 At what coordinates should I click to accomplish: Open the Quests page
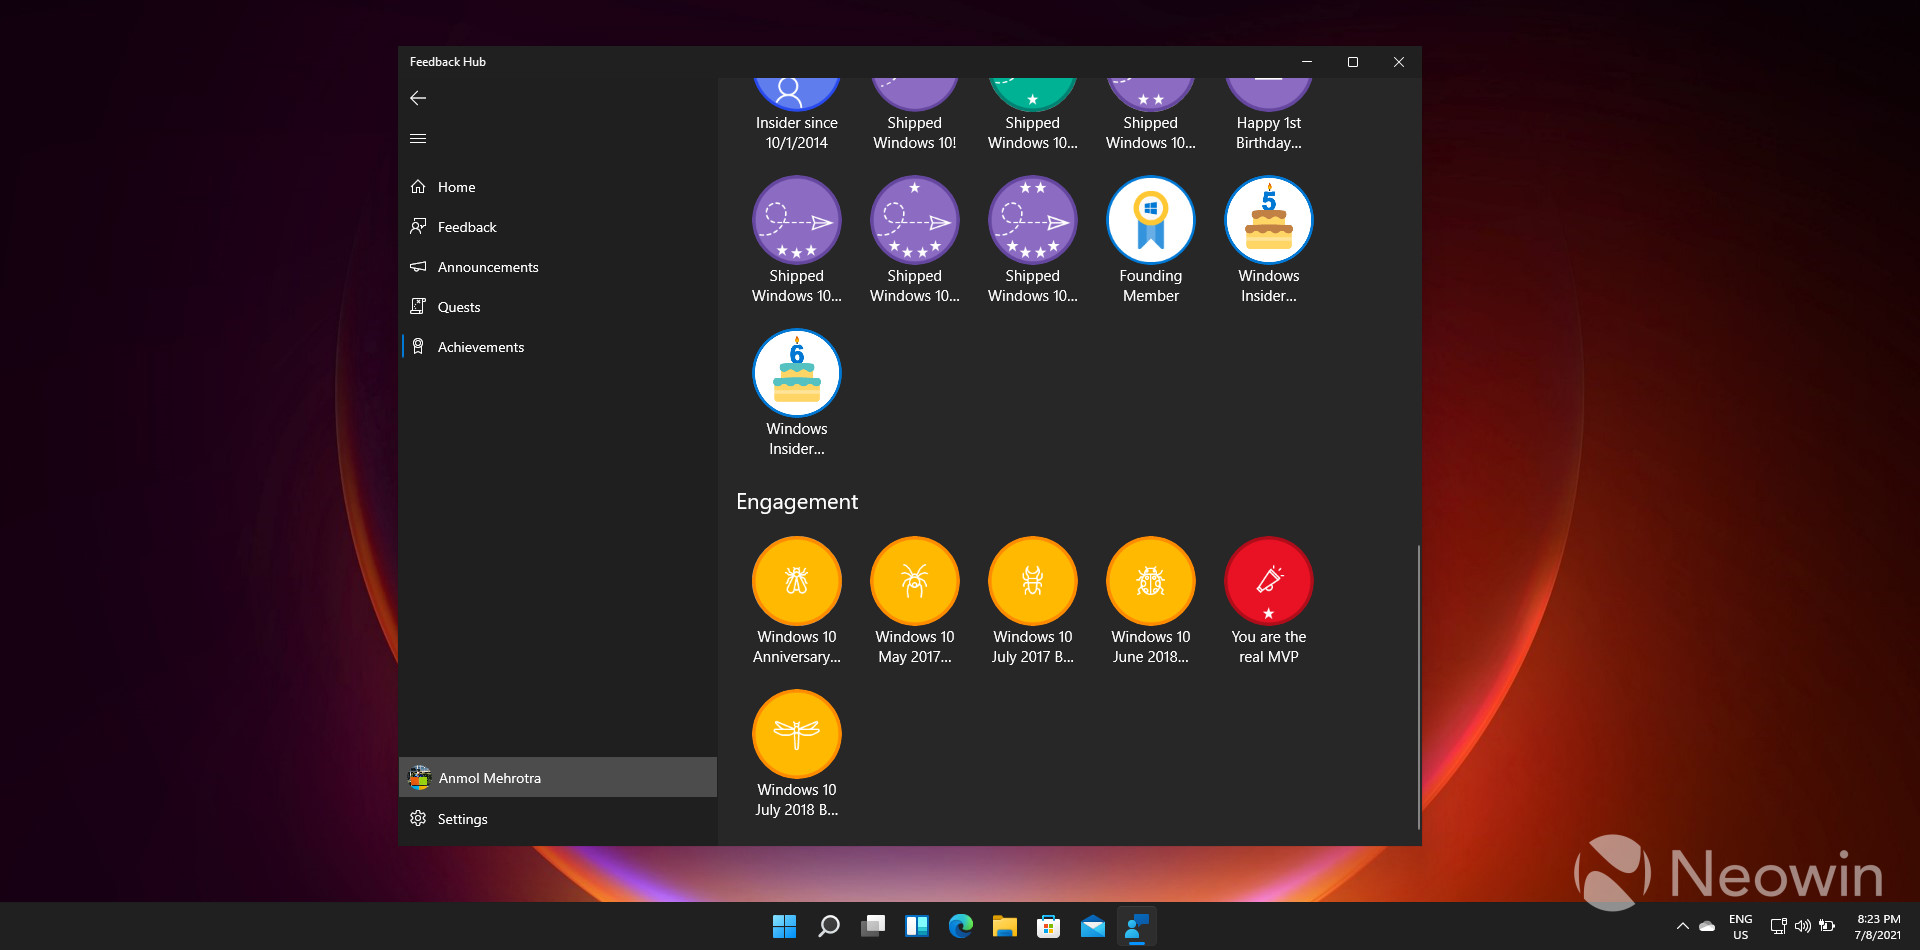click(x=558, y=307)
